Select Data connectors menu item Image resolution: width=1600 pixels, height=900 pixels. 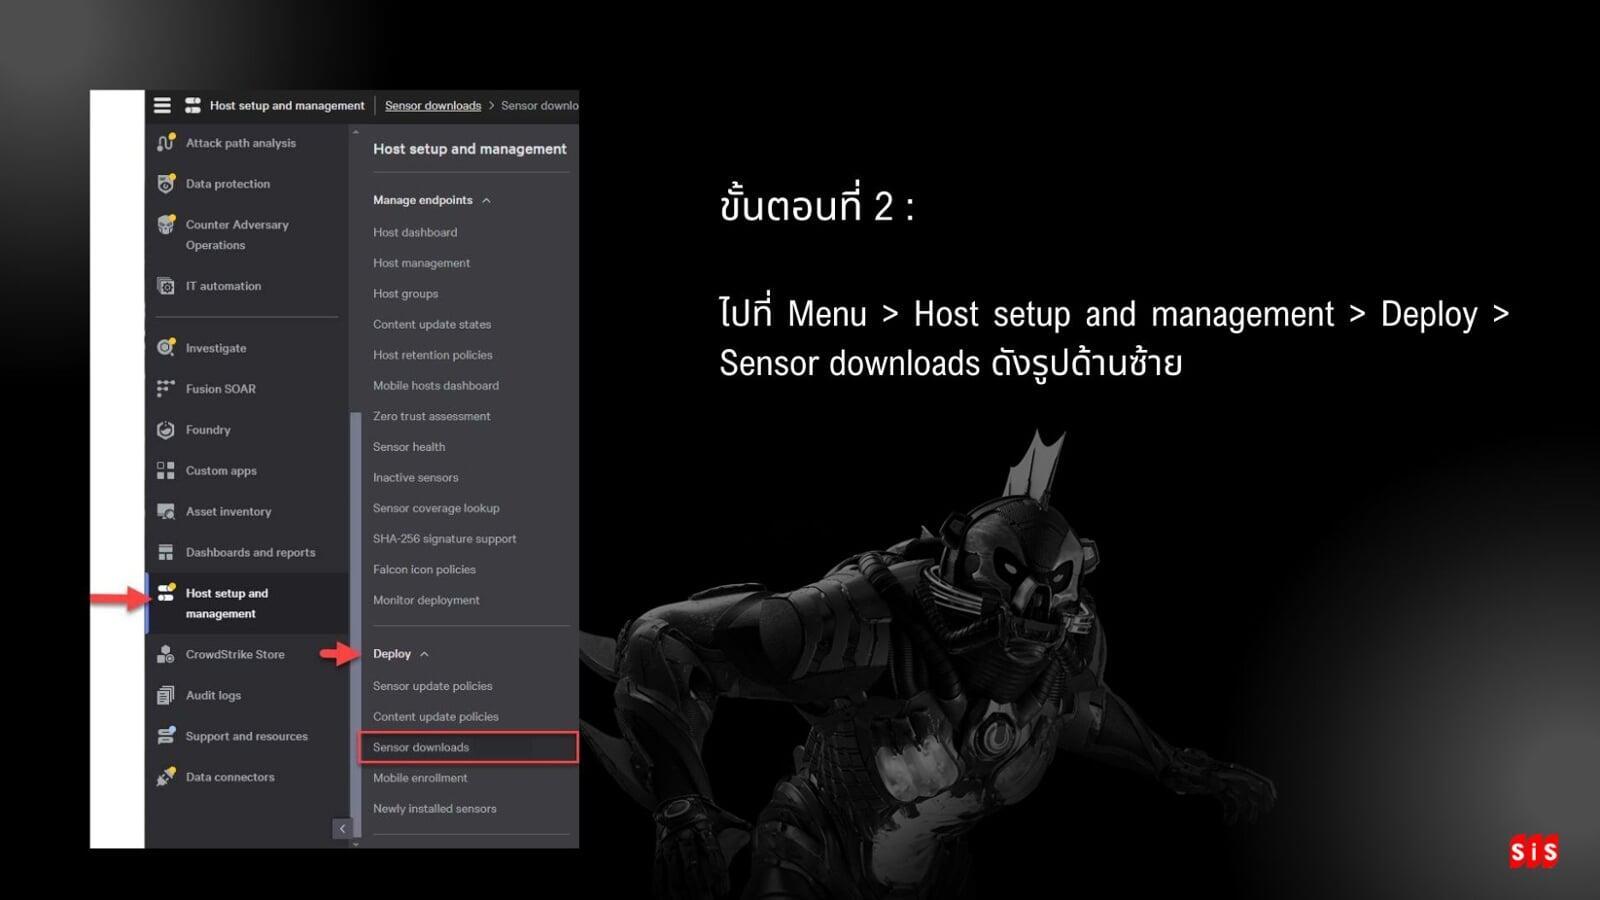point(230,777)
